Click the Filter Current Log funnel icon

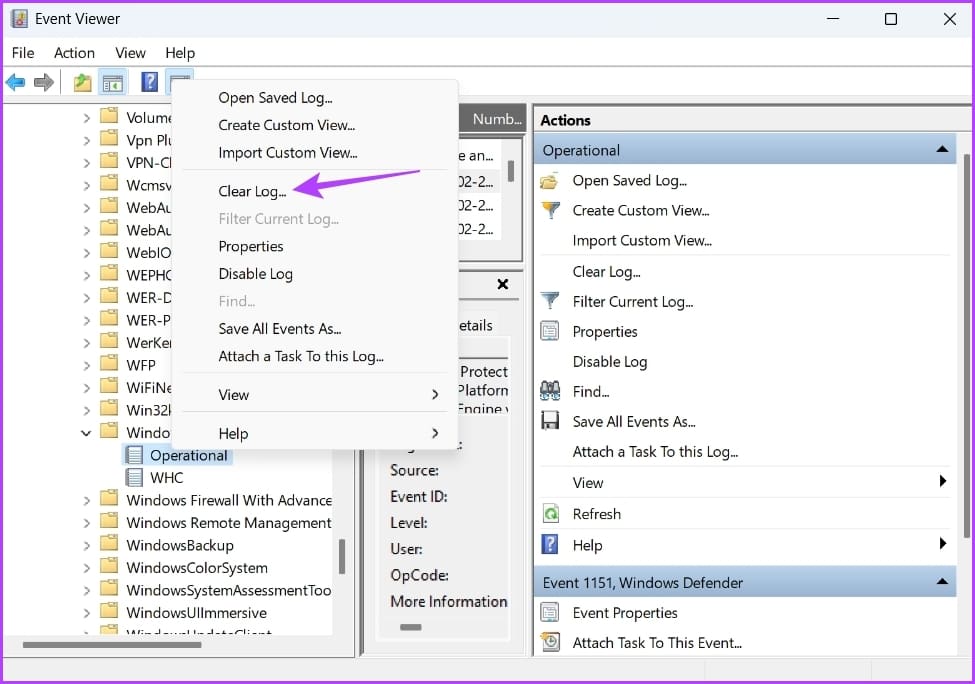coord(550,302)
